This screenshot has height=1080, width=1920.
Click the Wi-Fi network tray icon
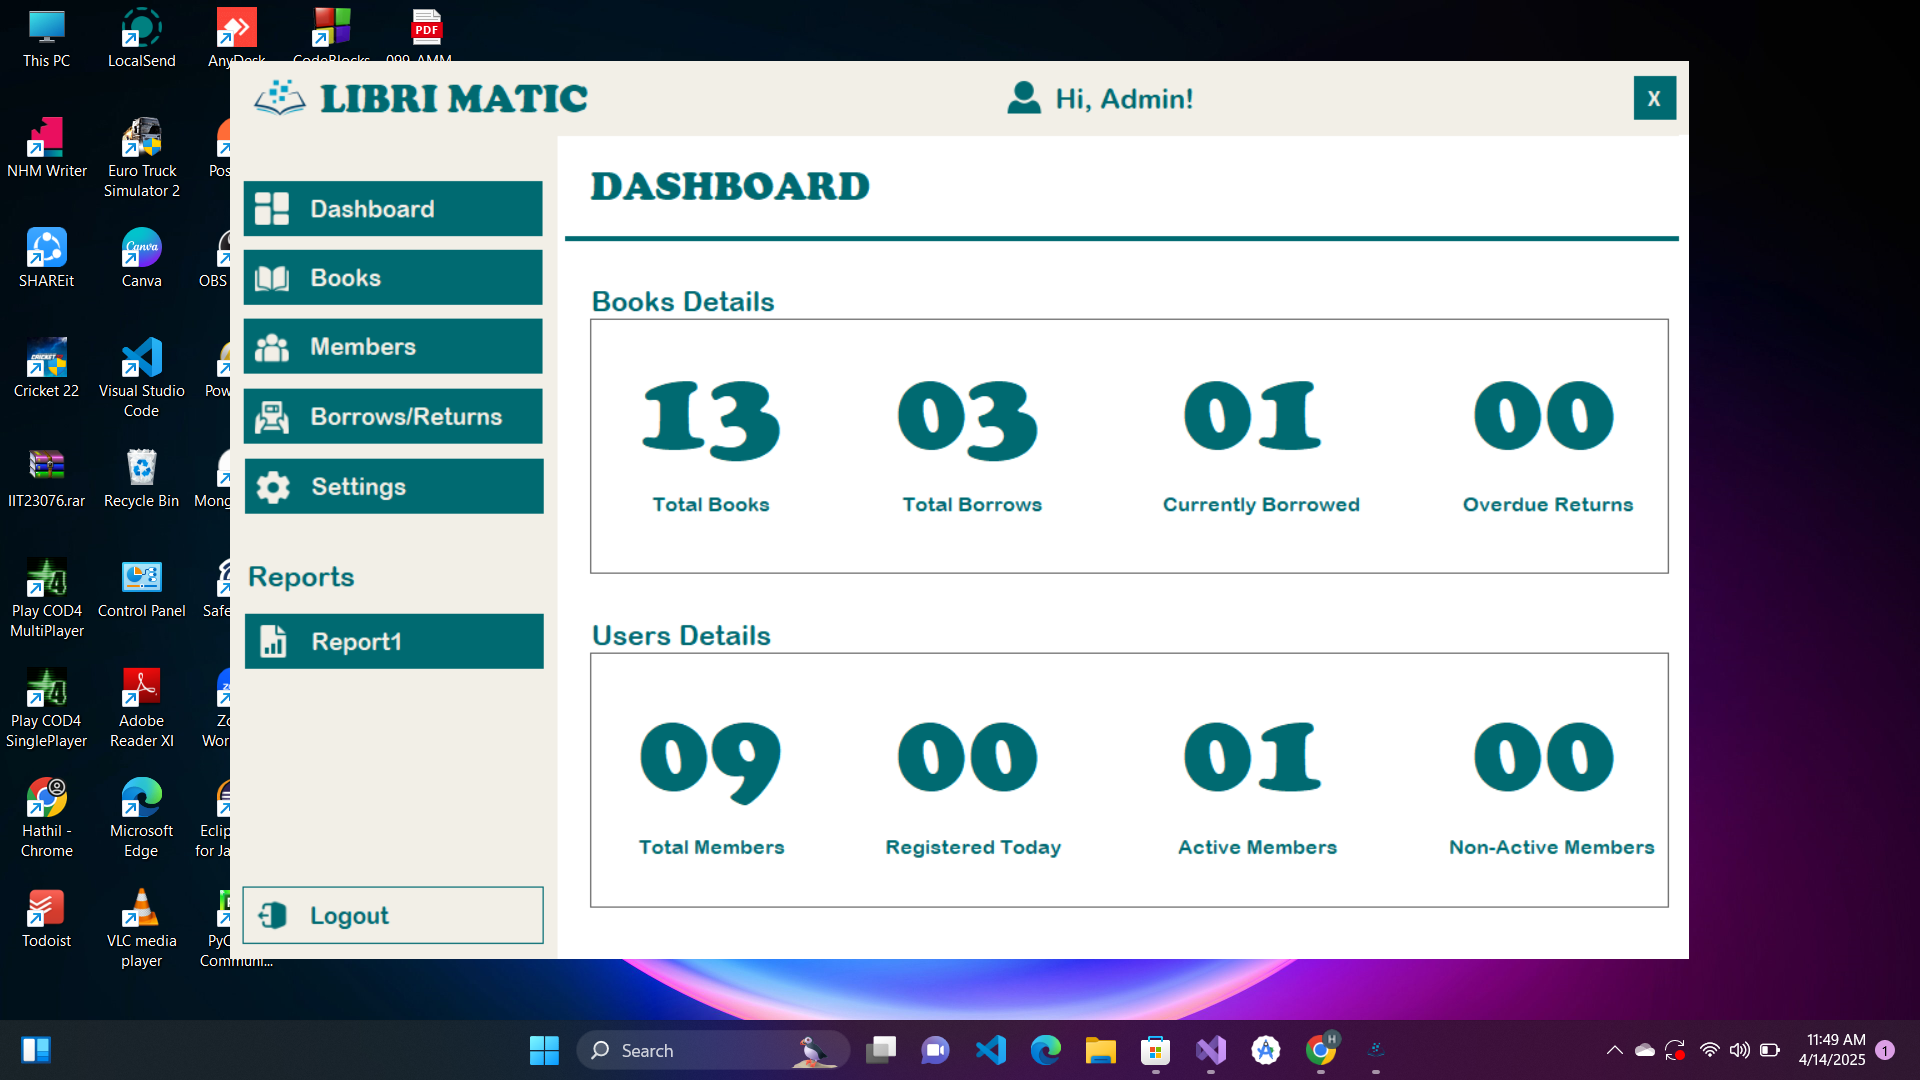[x=1710, y=1050]
